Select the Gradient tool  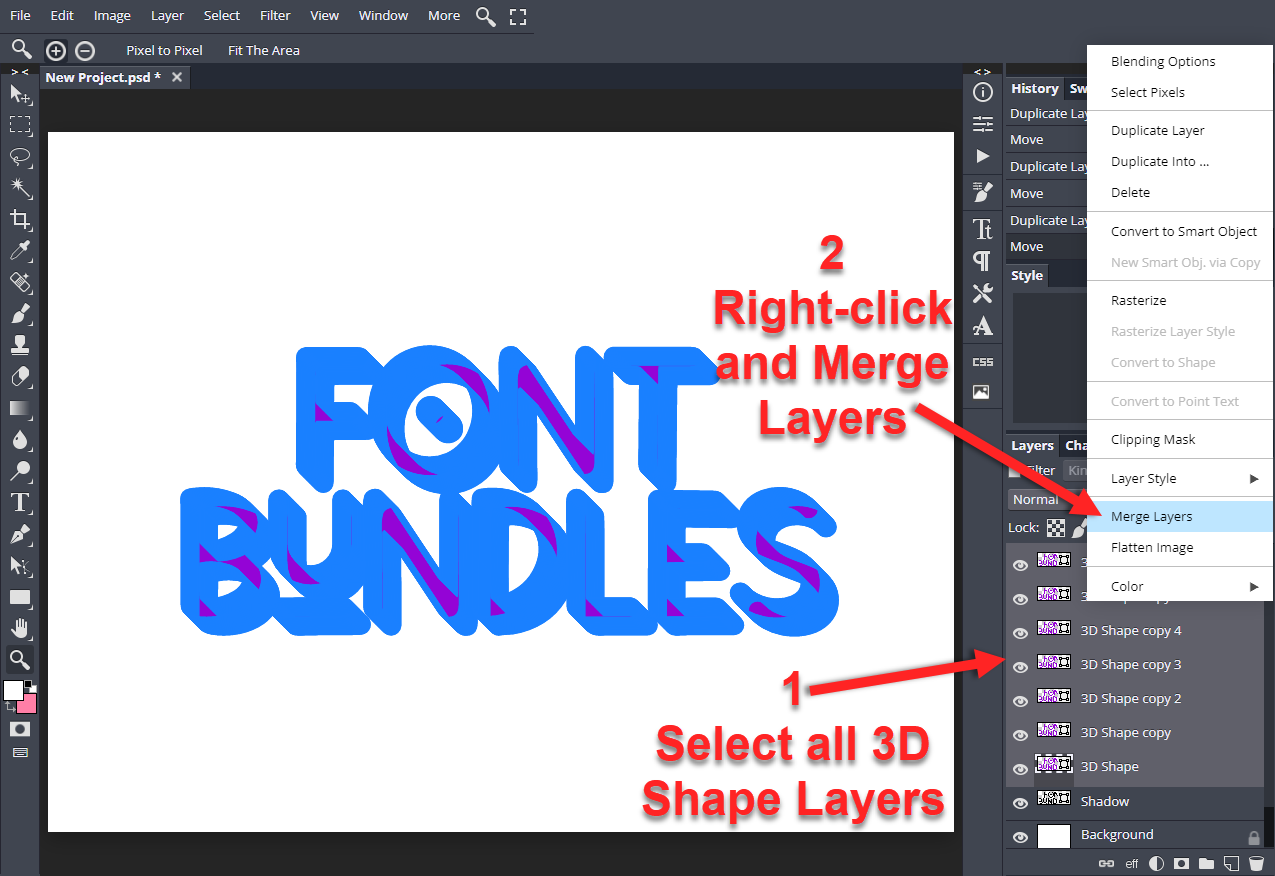pyautogui.click(x=20, y=408)
